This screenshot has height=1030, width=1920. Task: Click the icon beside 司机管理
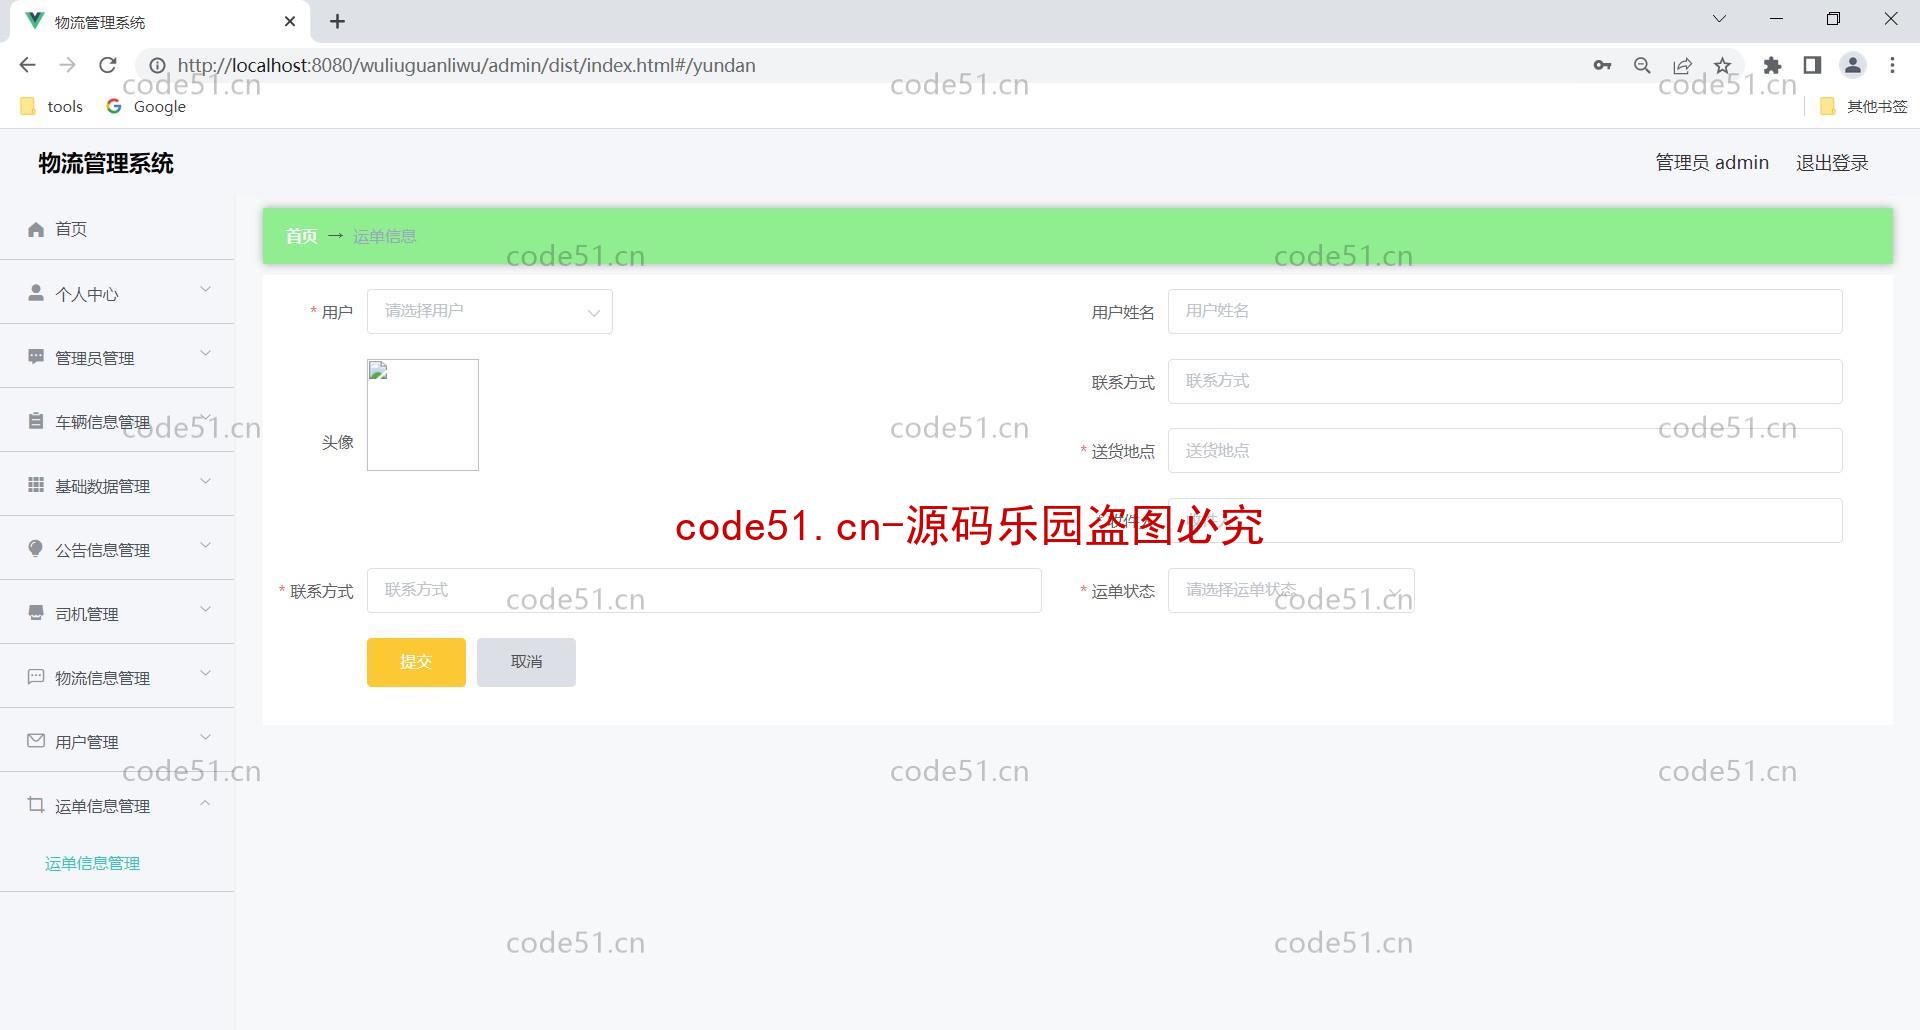pyautogui.click(x=36, y=612)
